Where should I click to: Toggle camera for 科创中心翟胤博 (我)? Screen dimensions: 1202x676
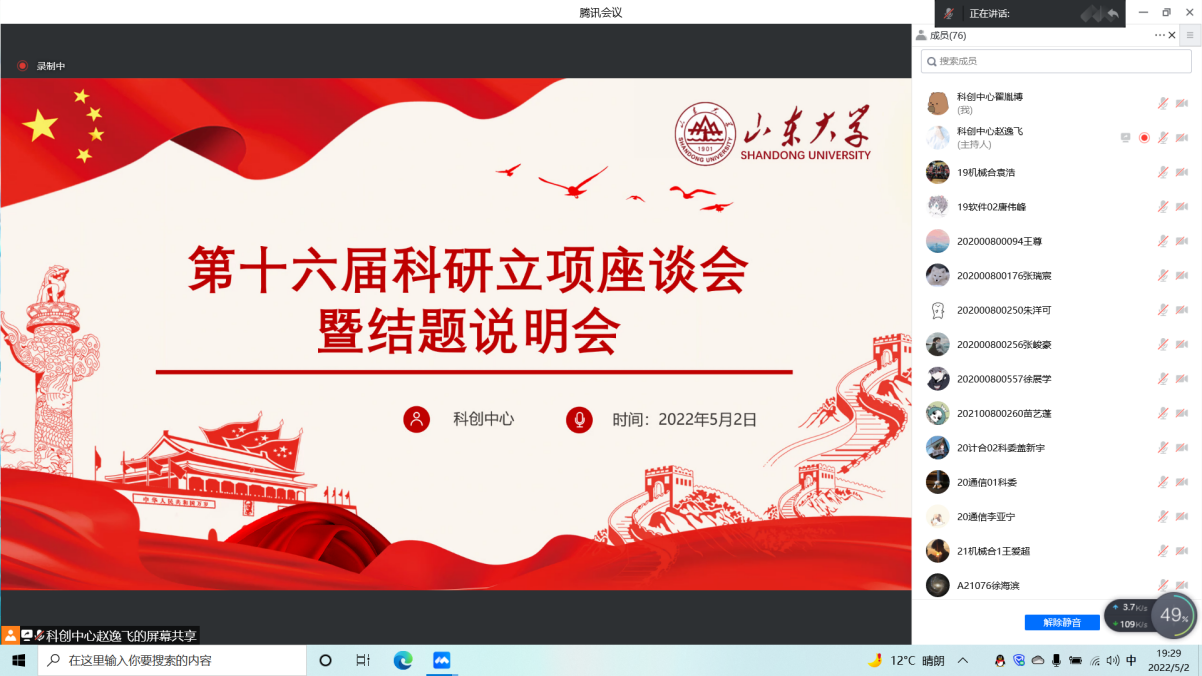click(1181, 103)
